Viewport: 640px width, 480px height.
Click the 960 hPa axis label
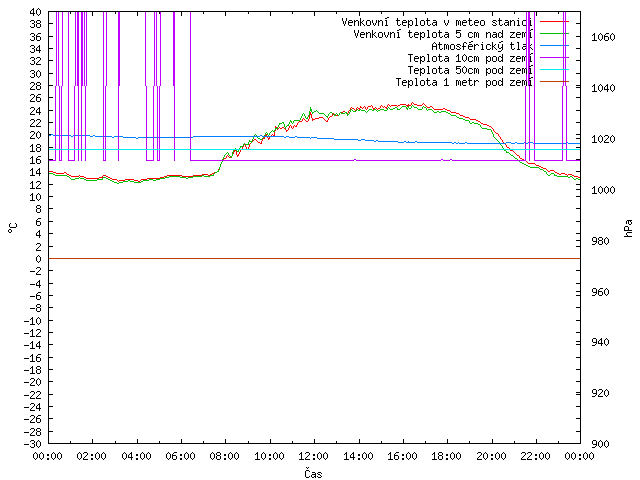(600, 292)
